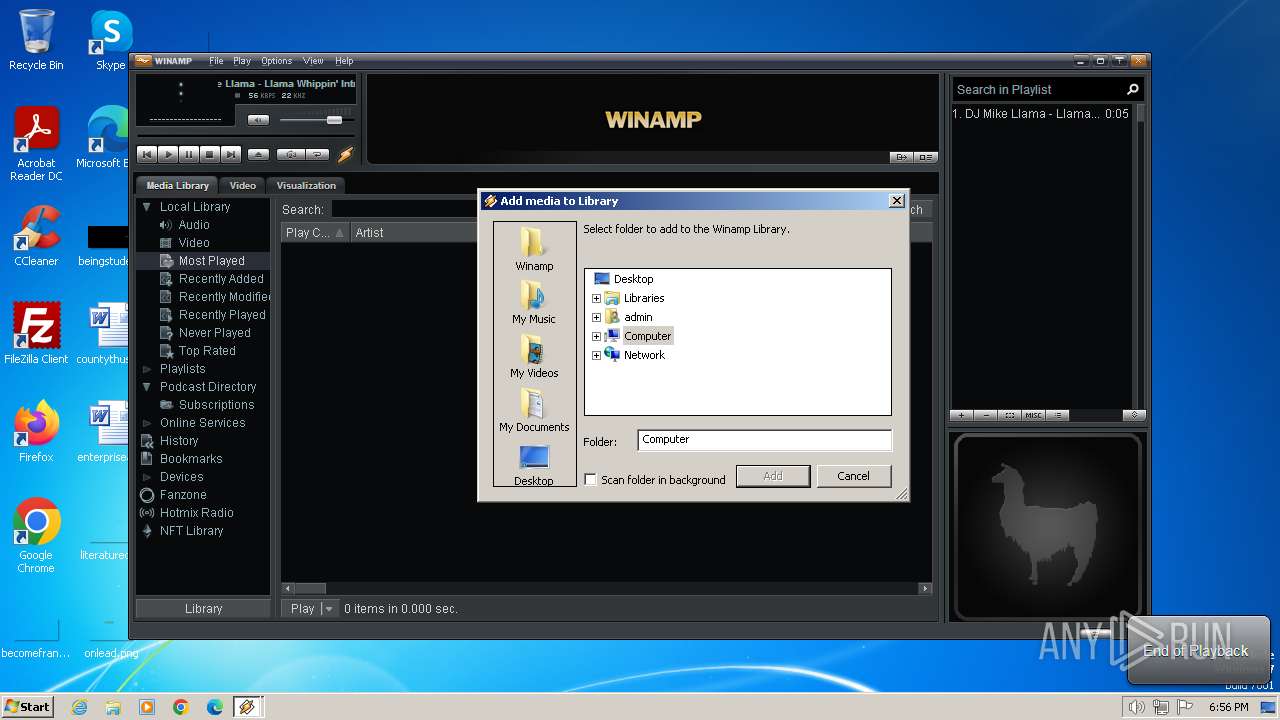Click the Fanzone icon in sidebar
The image size is (1280, 720).
(x=147, y=495)
